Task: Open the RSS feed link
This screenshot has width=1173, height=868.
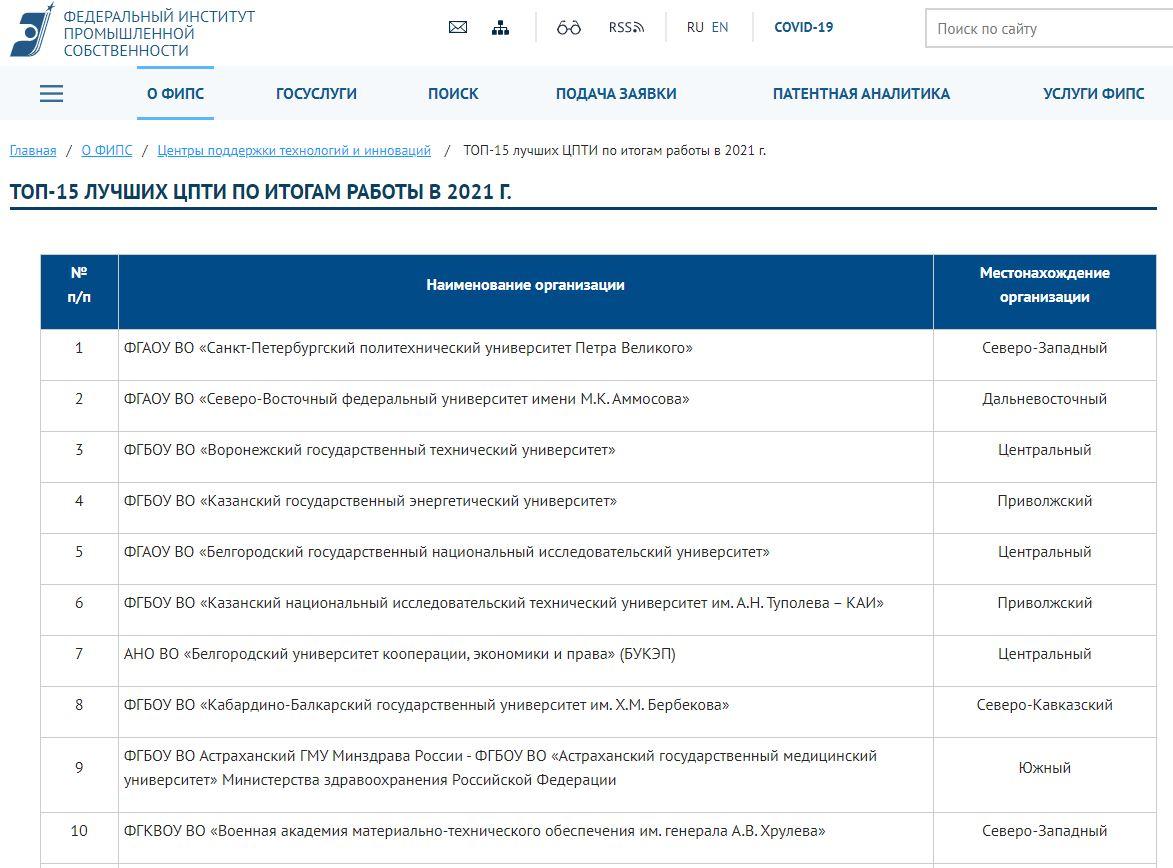Action: (x=626, y=28)
